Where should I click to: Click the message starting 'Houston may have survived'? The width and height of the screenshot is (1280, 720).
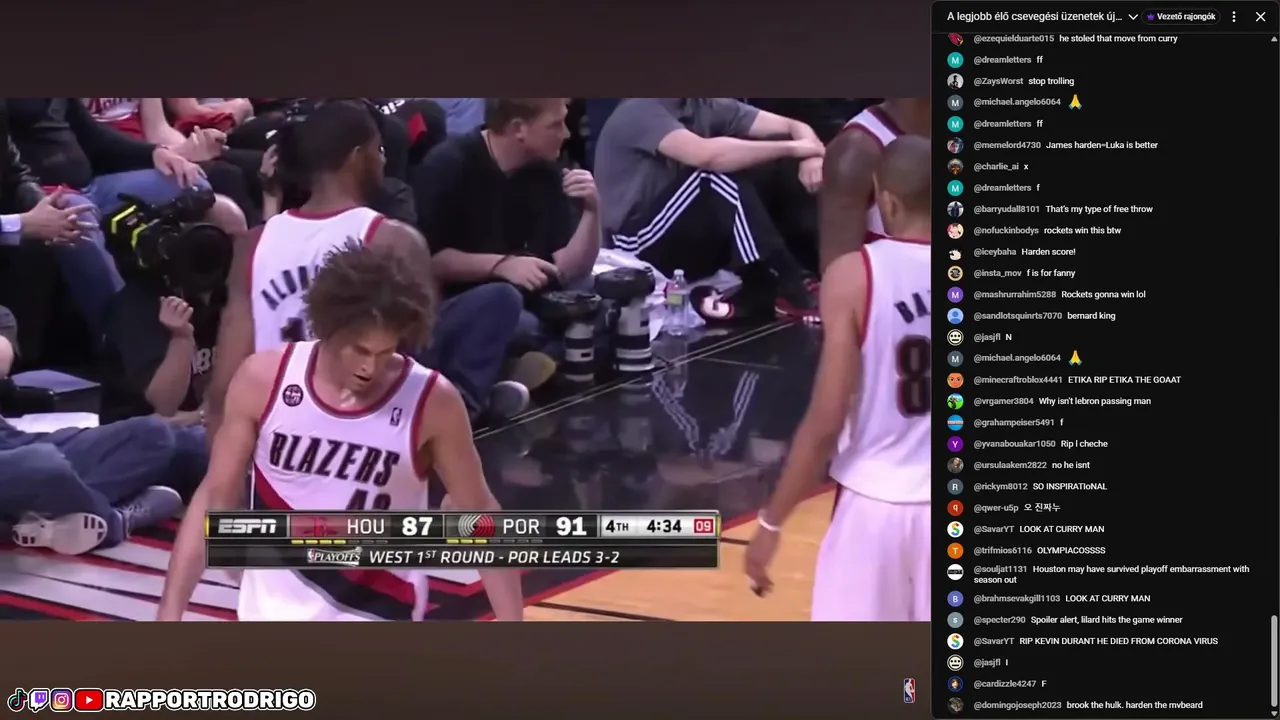1111,574
